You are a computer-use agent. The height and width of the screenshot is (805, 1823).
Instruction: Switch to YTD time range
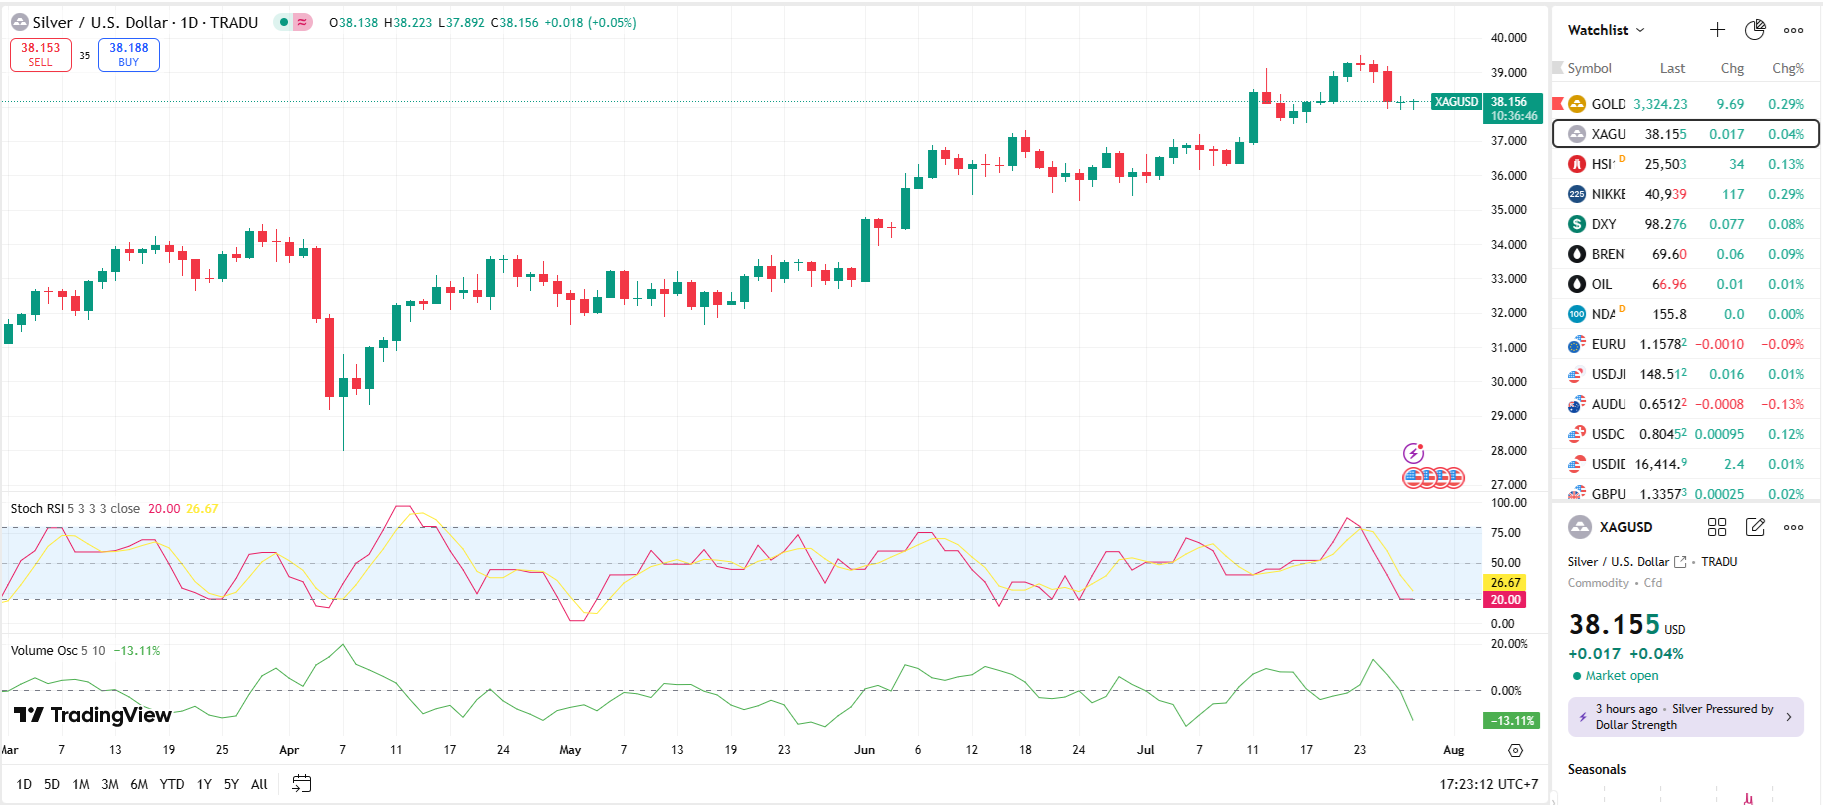(172, 784)
